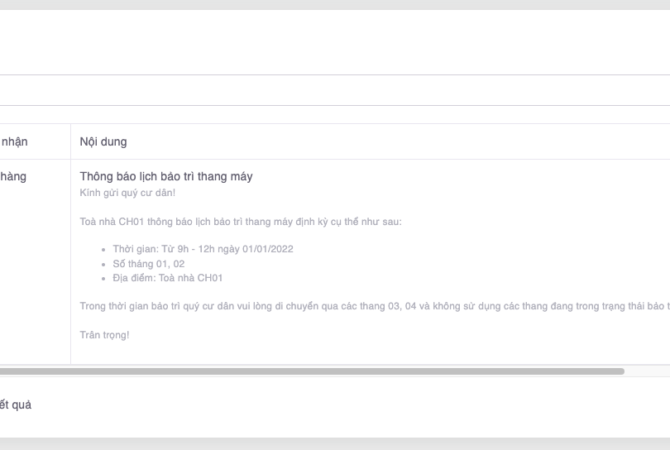Click the "Toà nhà CH01 thông báo" paragraph
This screenshot has height=450, width=670.
tap(240, 221)
